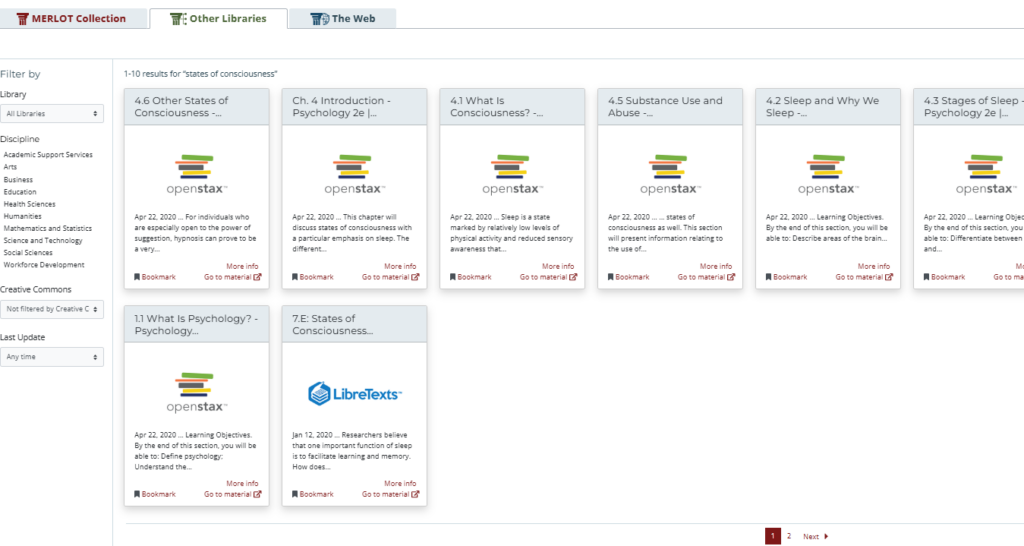The height and width of the screenshot is (546, 1024).
Task: Filter by Workforce Development discipline
Action: [44, 265]
